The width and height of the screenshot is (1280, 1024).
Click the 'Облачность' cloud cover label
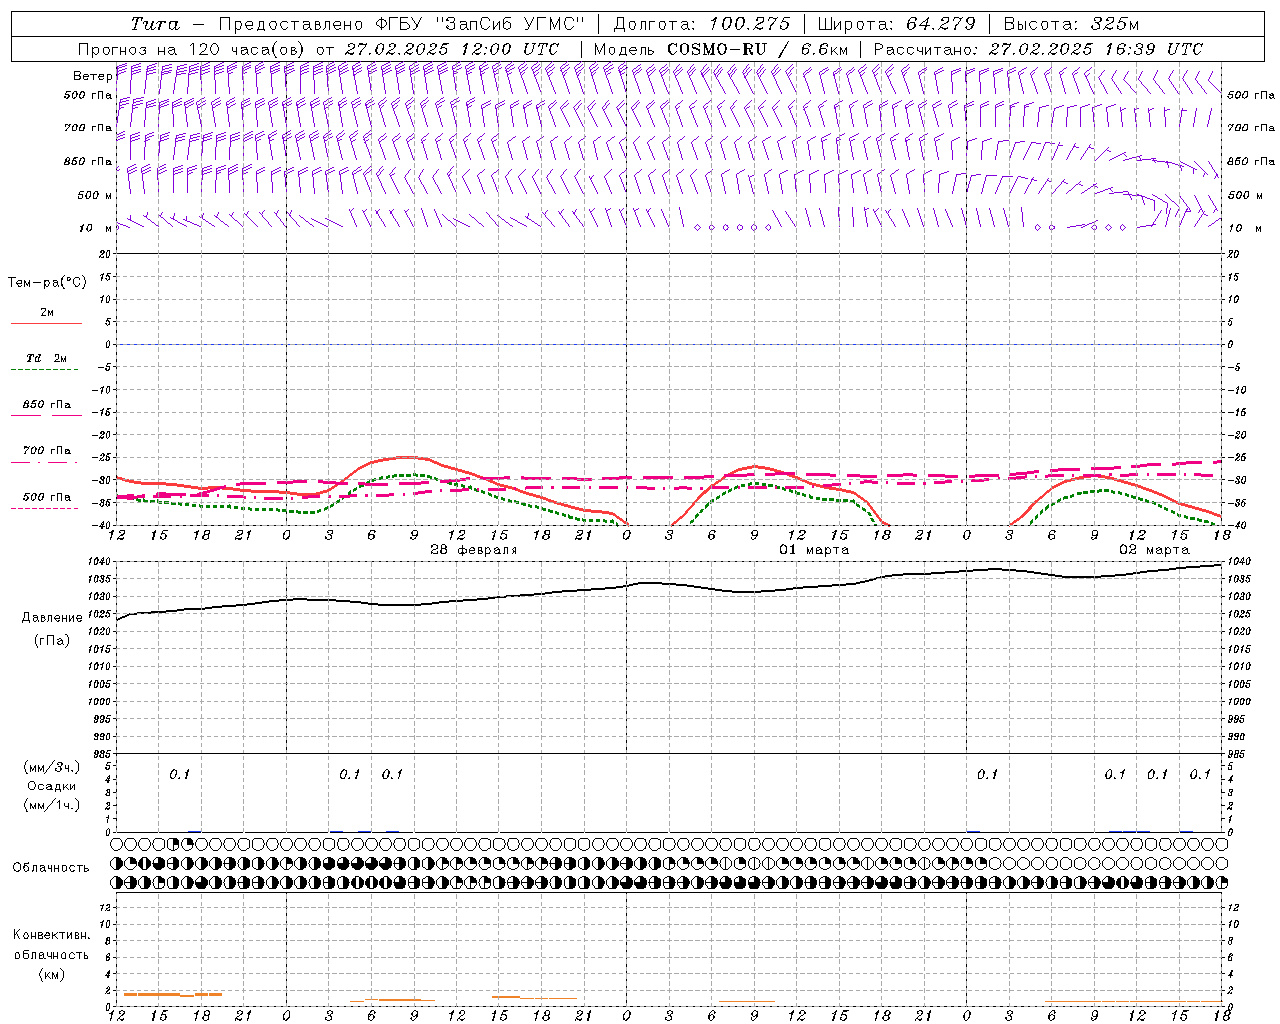[x=51, y=867]
